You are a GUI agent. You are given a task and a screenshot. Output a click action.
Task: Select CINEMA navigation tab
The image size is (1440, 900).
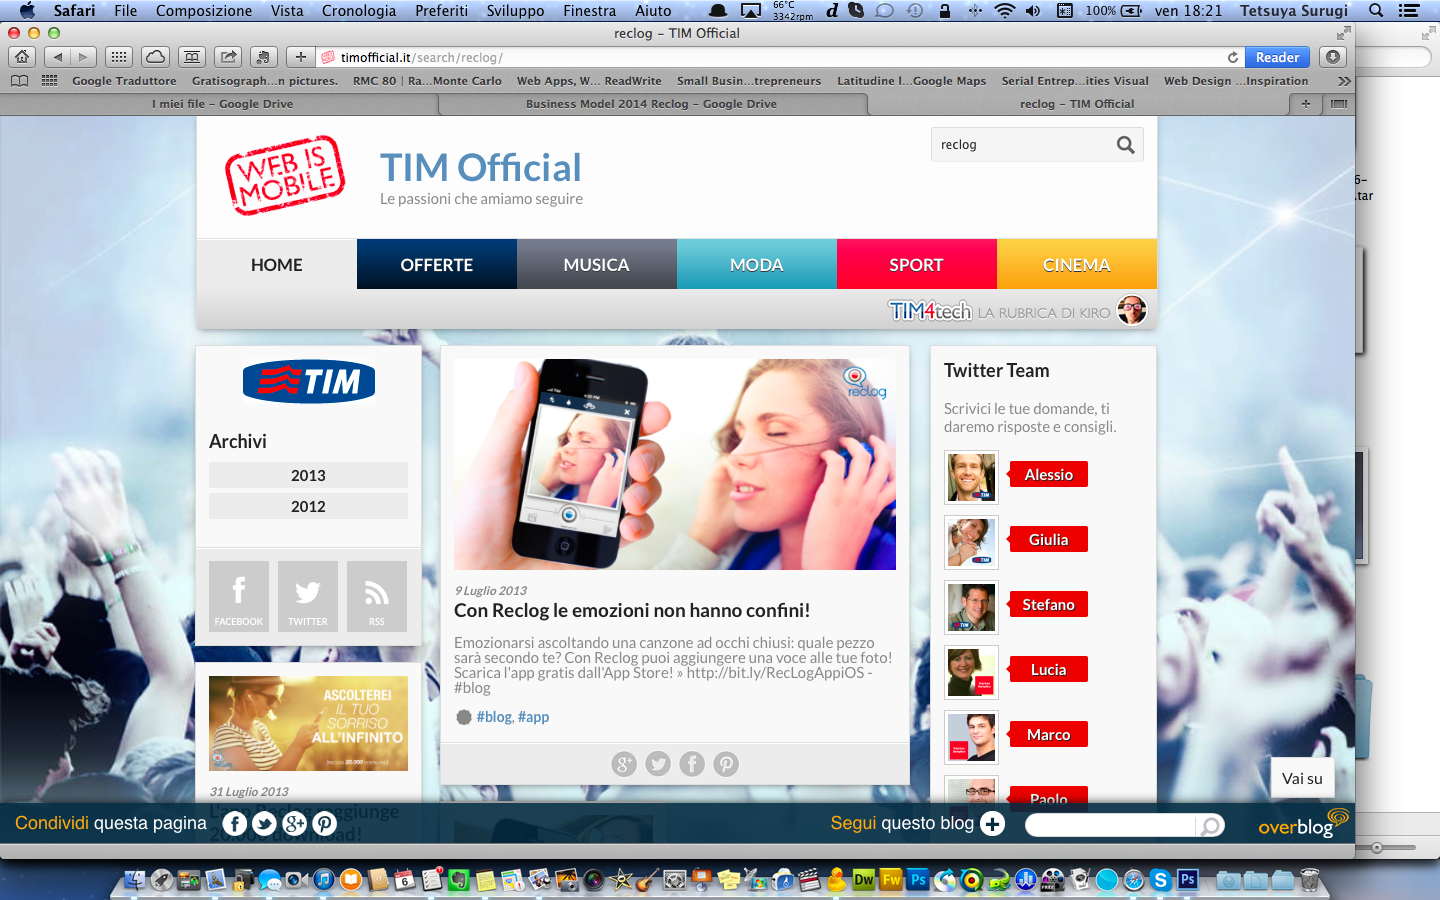(x=1077, y=265)
